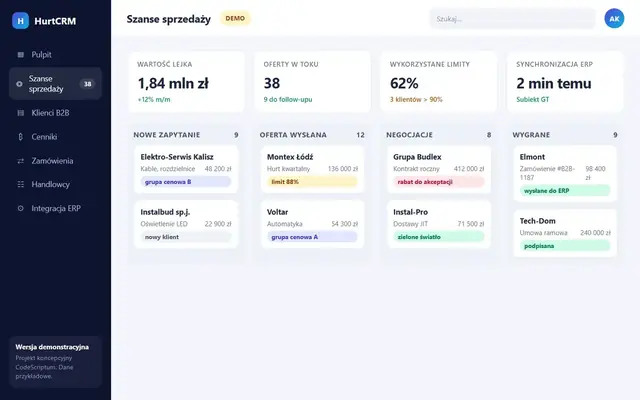The width and height of the screenshot is (640, 400).
Task: Open the Grupa Budlex deal card
Action: pos(439,169)
